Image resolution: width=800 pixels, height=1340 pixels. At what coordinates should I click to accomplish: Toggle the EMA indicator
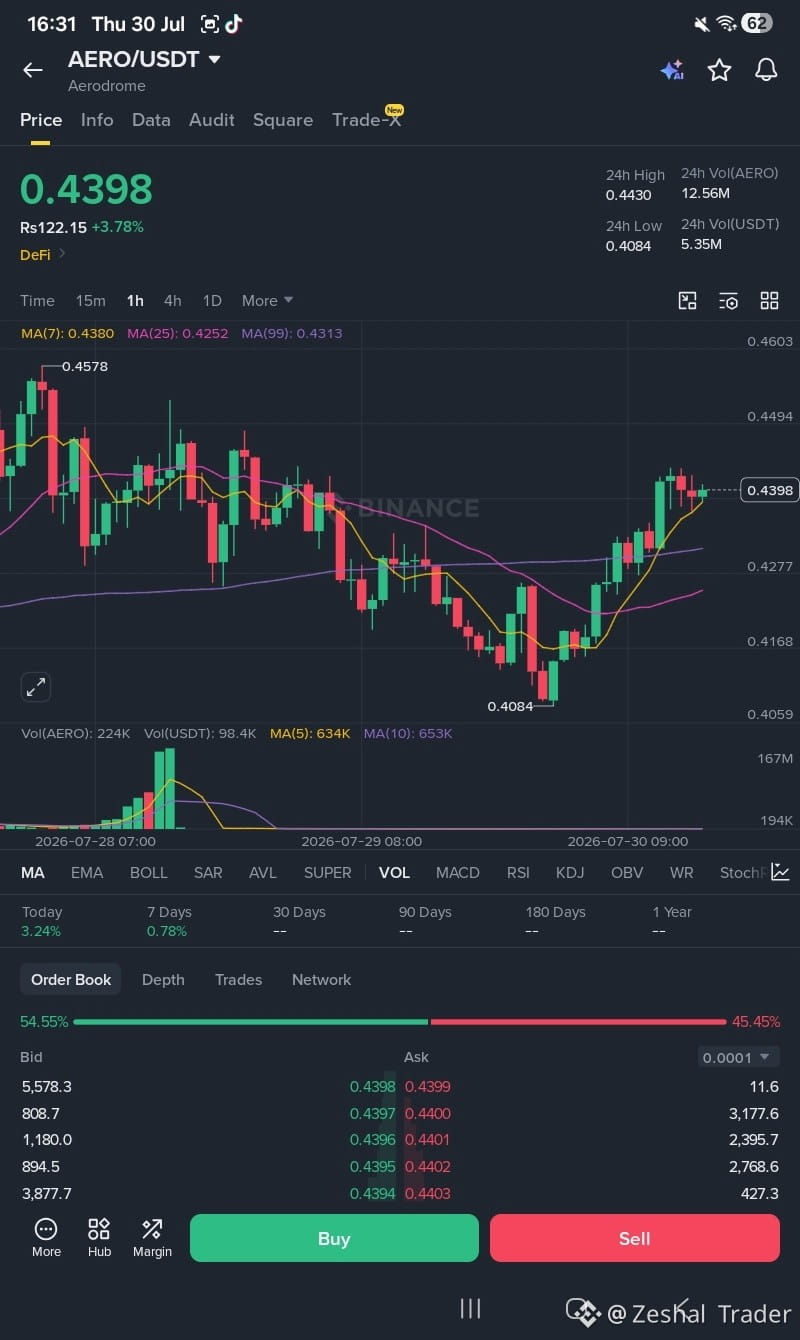point(87,873)
